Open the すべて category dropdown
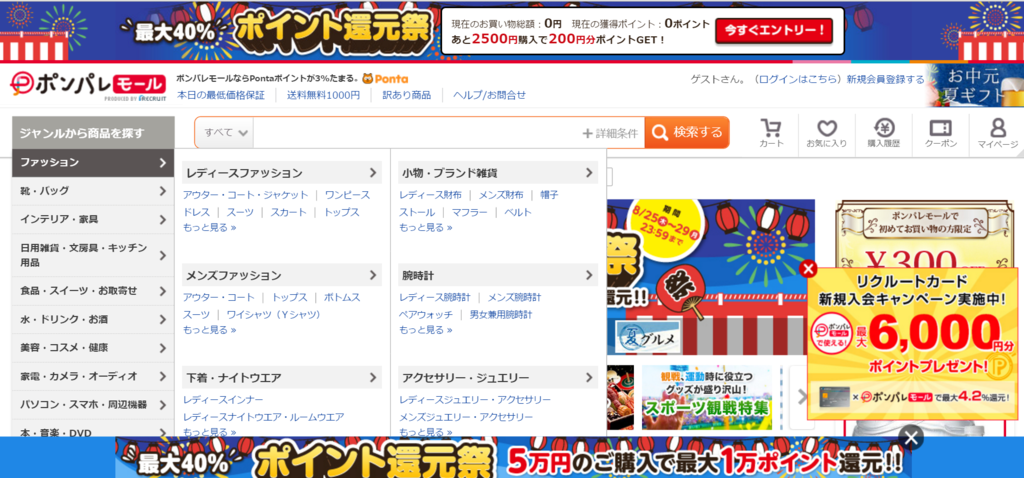Screen dimensions: 1024x478 pos(225,133)
